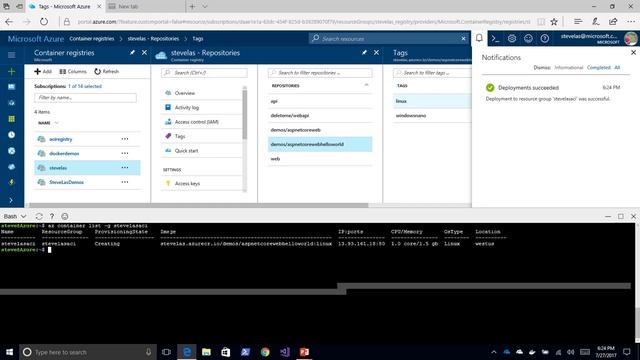640x360 pixels.
Task: Refresh the browser page
Action: tap(44, 22)
